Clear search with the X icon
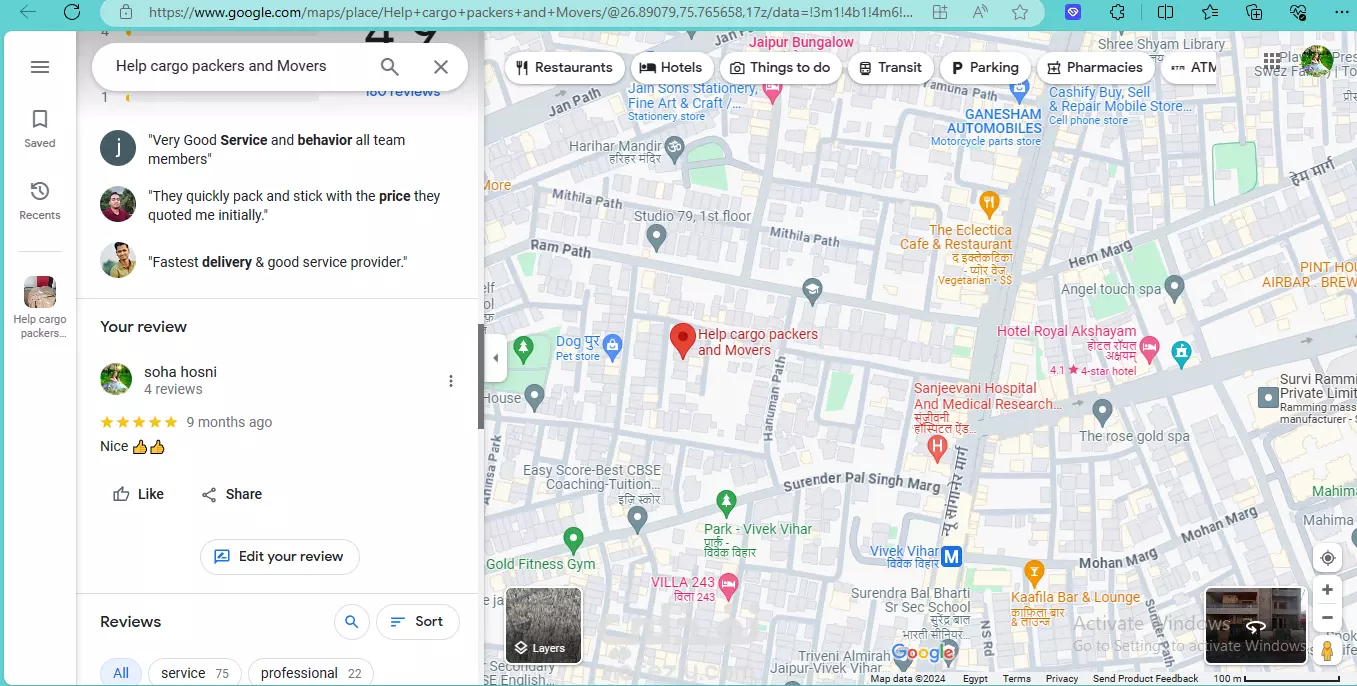Image resolution: width=1357 pixels, height=686 pixels. [x=441, y=67]
